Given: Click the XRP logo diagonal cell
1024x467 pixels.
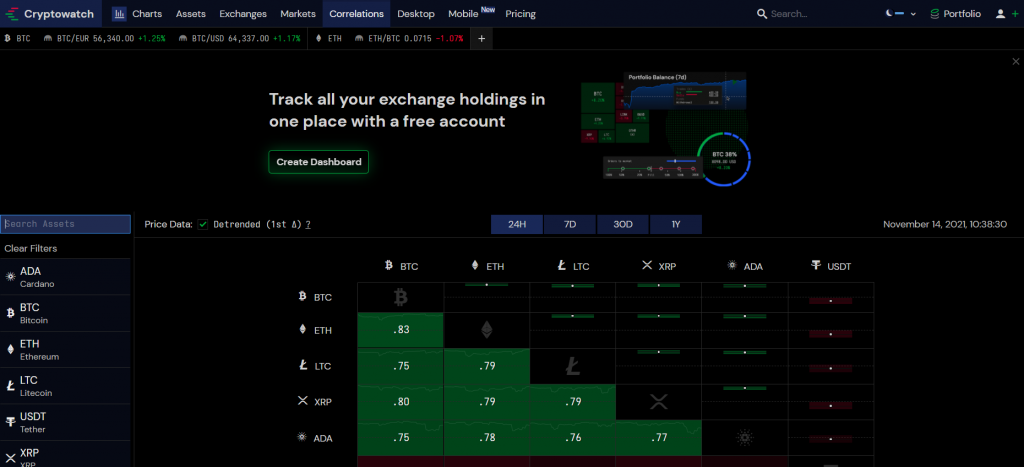Looking at the screenshot, I should 658,402.
